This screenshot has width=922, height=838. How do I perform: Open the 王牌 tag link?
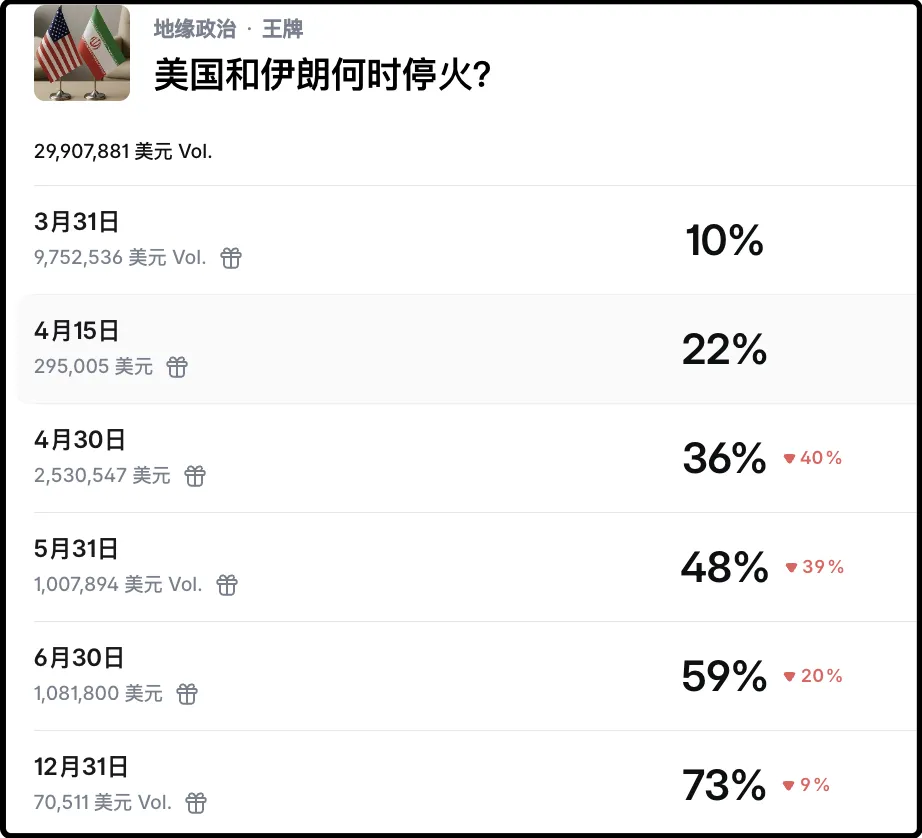(x=283, y=29)
